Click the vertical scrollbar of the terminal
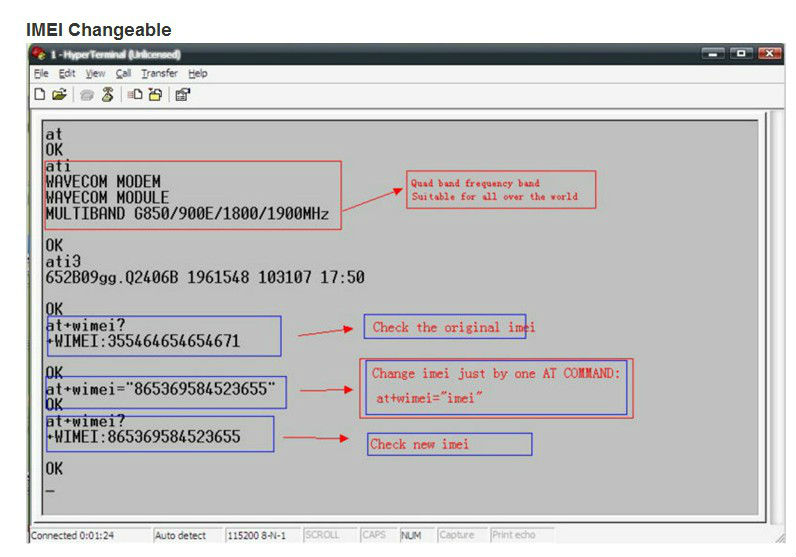Viewport: 796px width, 557px height. click(776, 317)
